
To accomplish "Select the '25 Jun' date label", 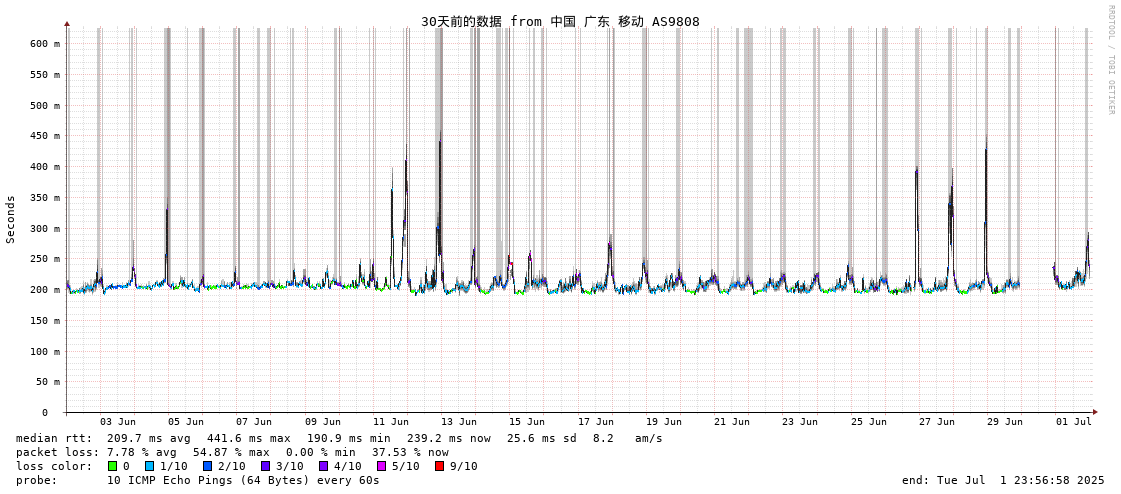I will point(869,422).
